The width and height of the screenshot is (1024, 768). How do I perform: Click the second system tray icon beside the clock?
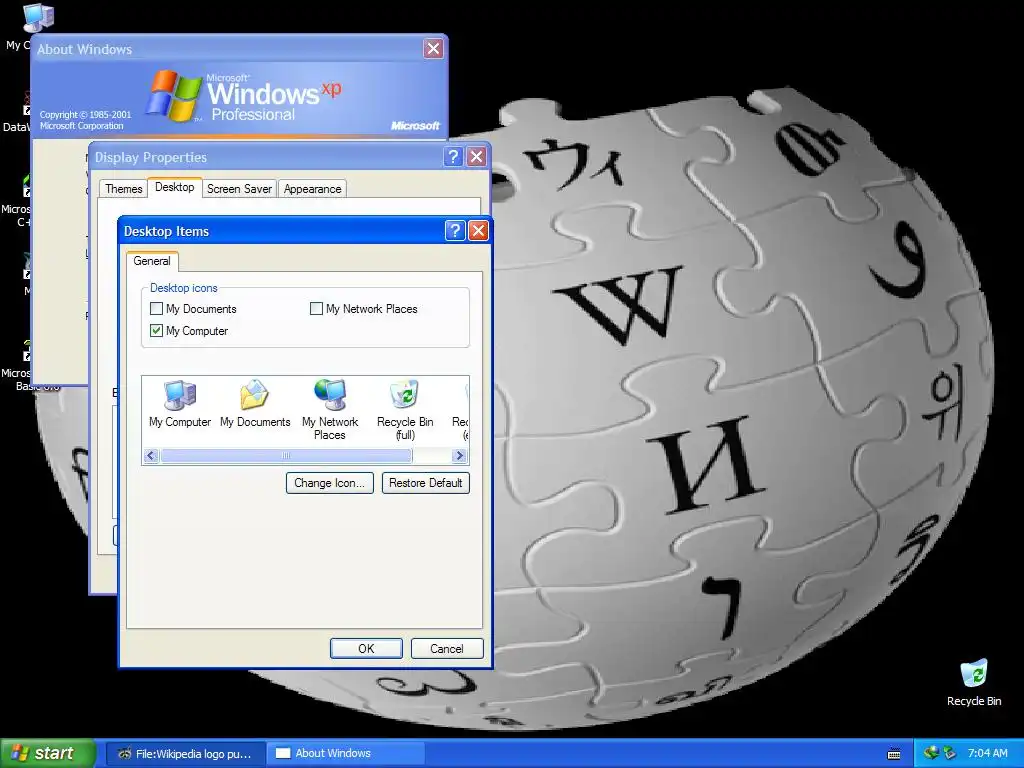point(950,753)
